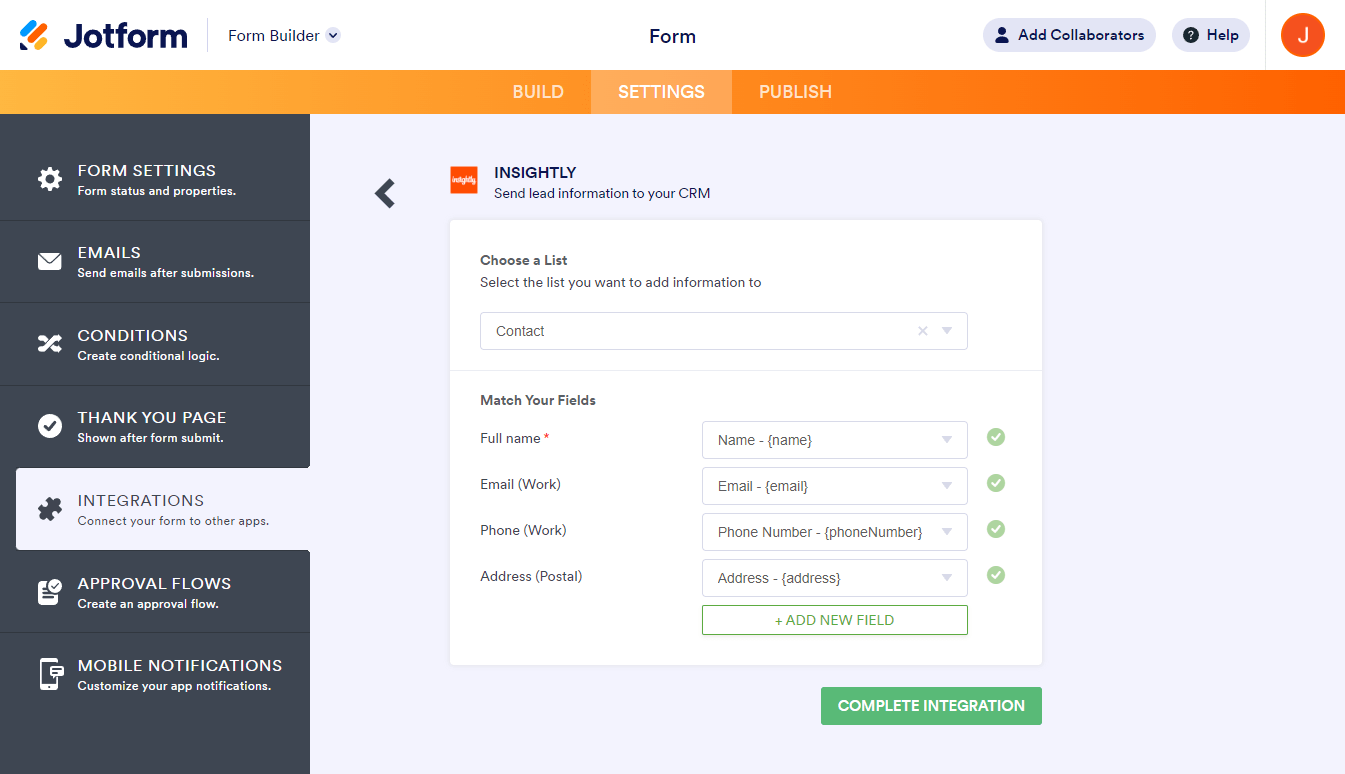This screenshot has height=774, width=1345.
Task: Click the Jotform logo icon
Action: [34, 36]
